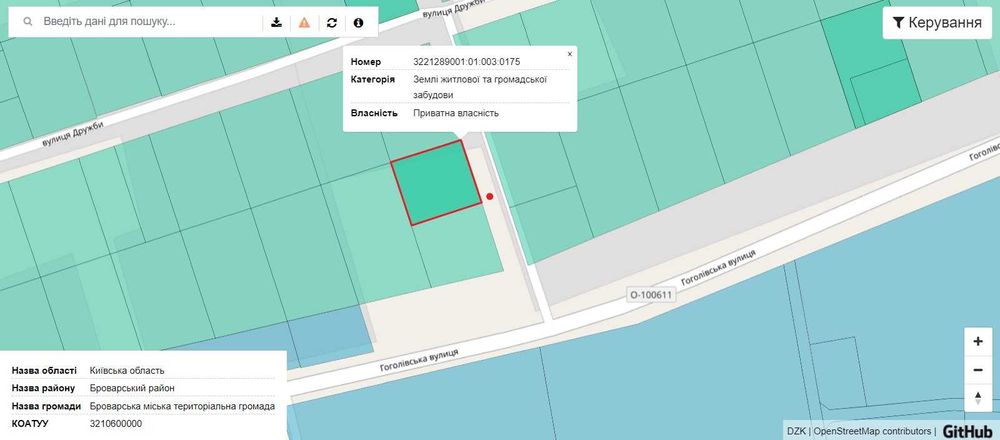Click the Землі житлової category text
Viewport: 1000px width, 440px height.
[x=480, y=87]
